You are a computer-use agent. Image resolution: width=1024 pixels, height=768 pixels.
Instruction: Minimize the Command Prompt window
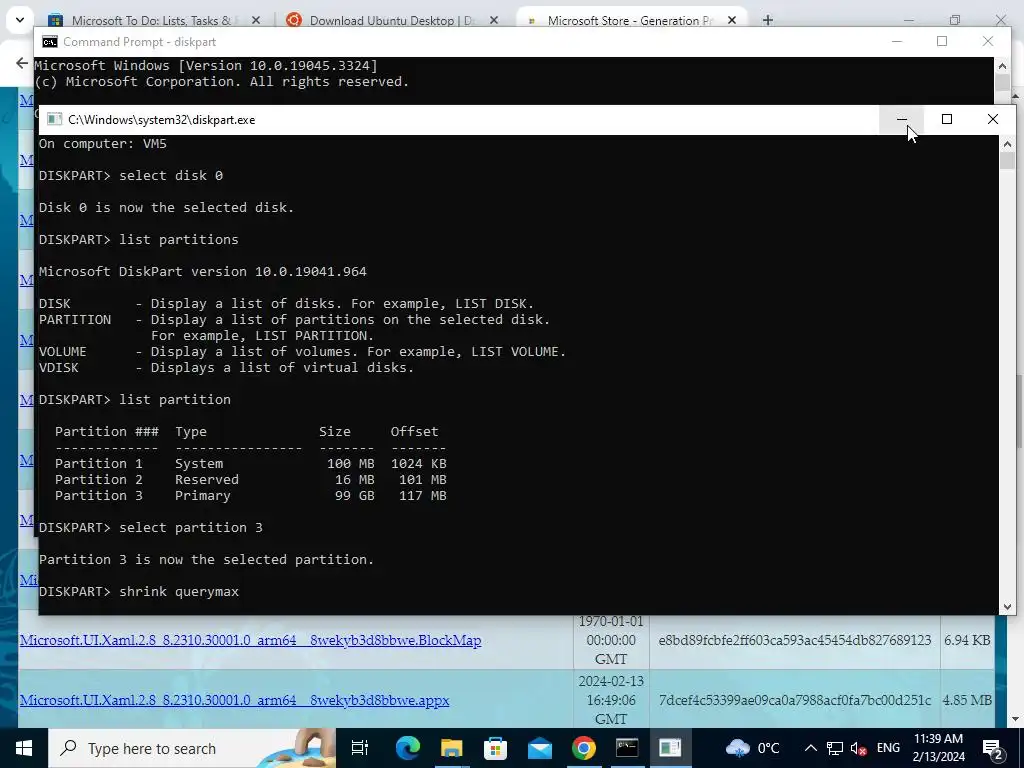tap(897, 41)
